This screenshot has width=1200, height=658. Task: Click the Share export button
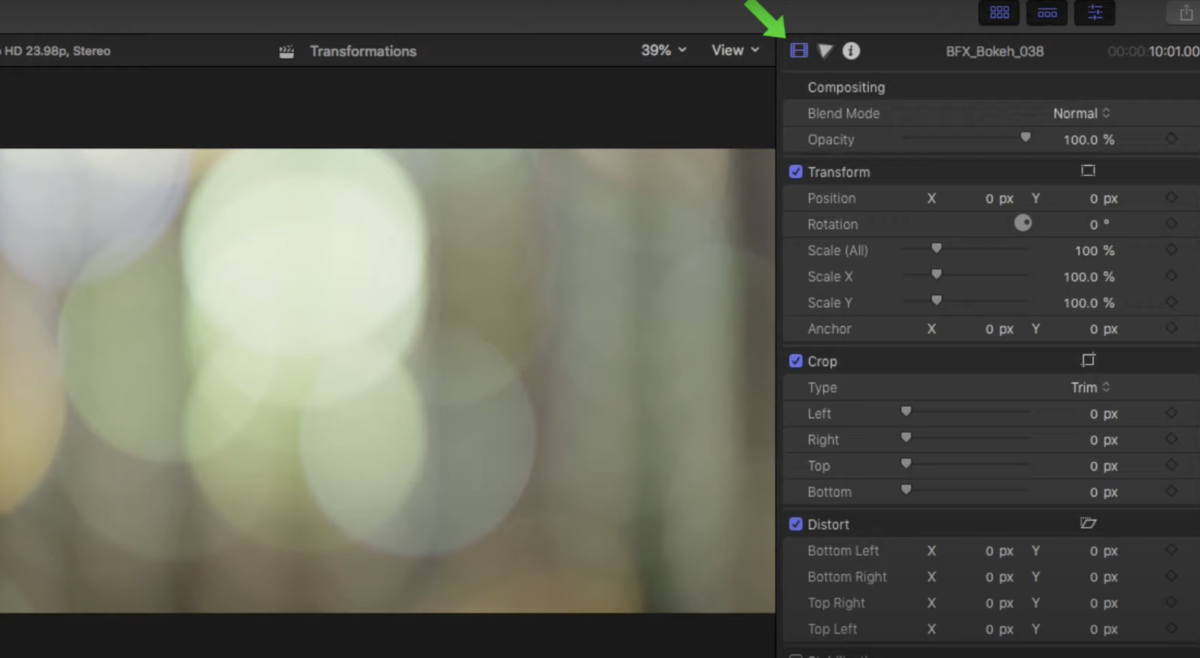[x=1187, y=13]
